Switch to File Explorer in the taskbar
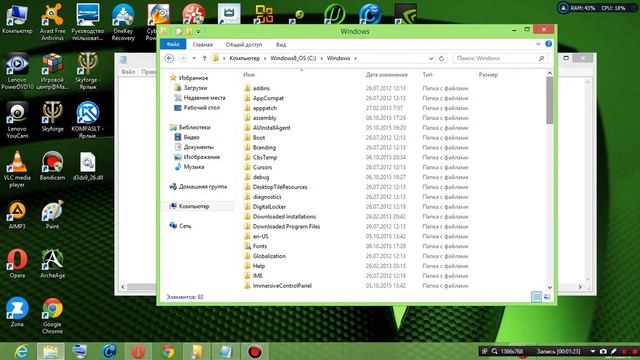Screen dimensions: 640x360 point(51,351)
